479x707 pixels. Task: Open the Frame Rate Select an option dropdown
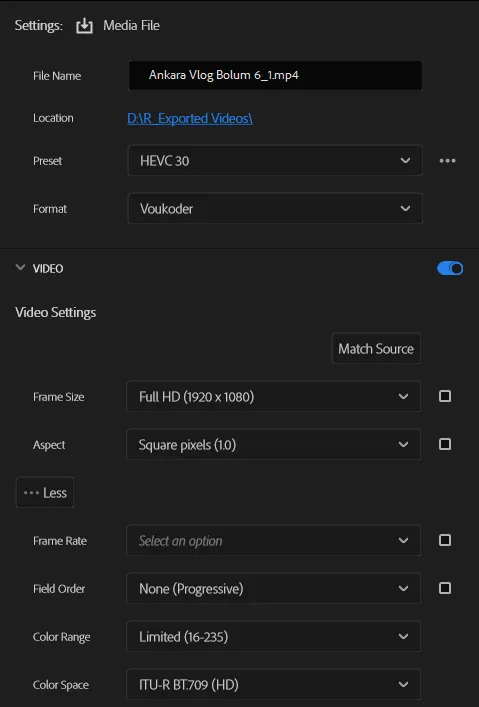click(x=273, y=540)
